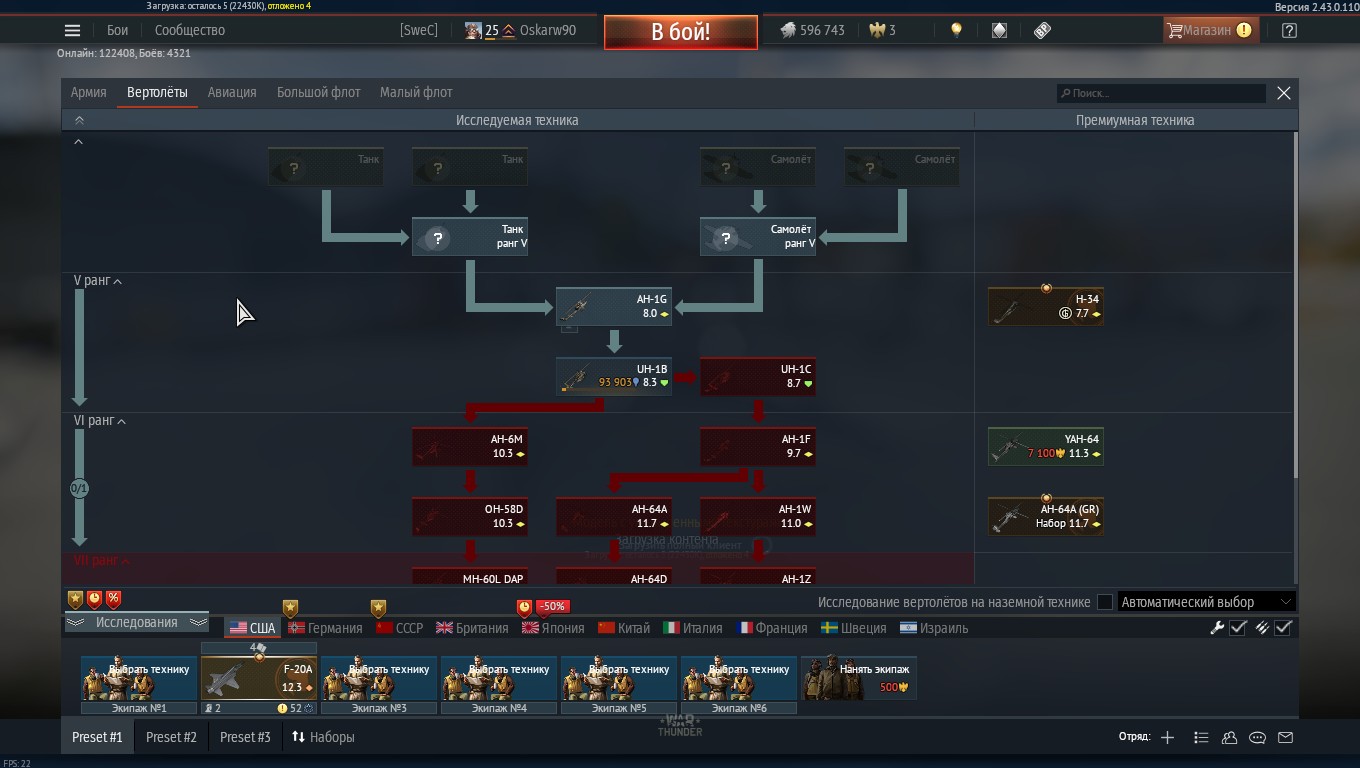Start battle with В бой! button
The width and height of the screenshot is (1360, 768).
point(681,31)
